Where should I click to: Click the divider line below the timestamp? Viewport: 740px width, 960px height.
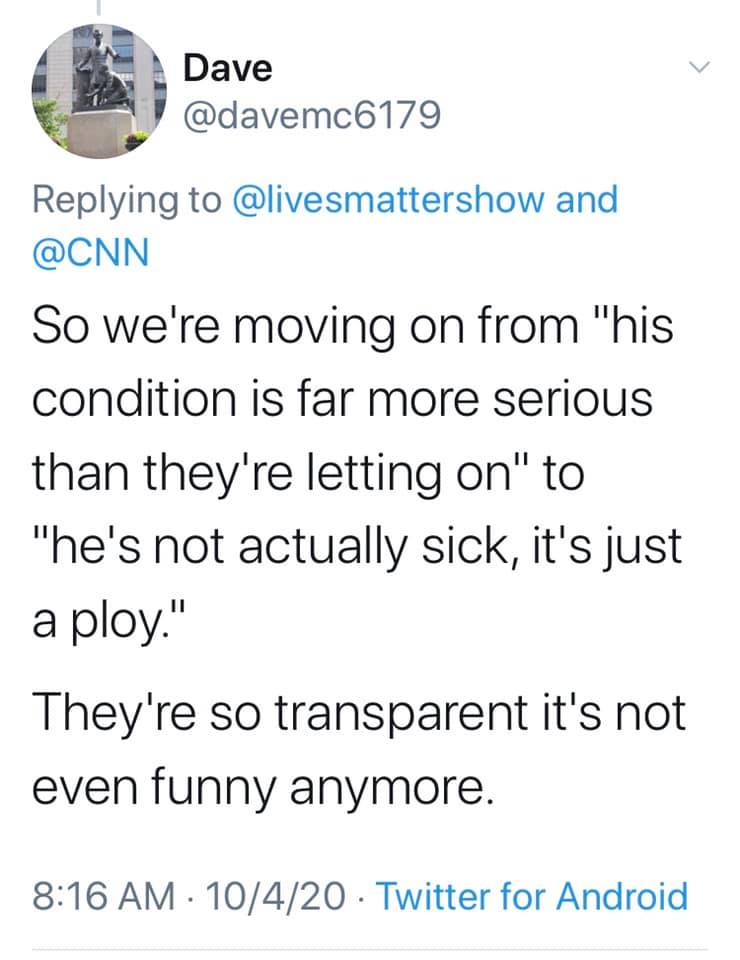click(x=370, y=950)
